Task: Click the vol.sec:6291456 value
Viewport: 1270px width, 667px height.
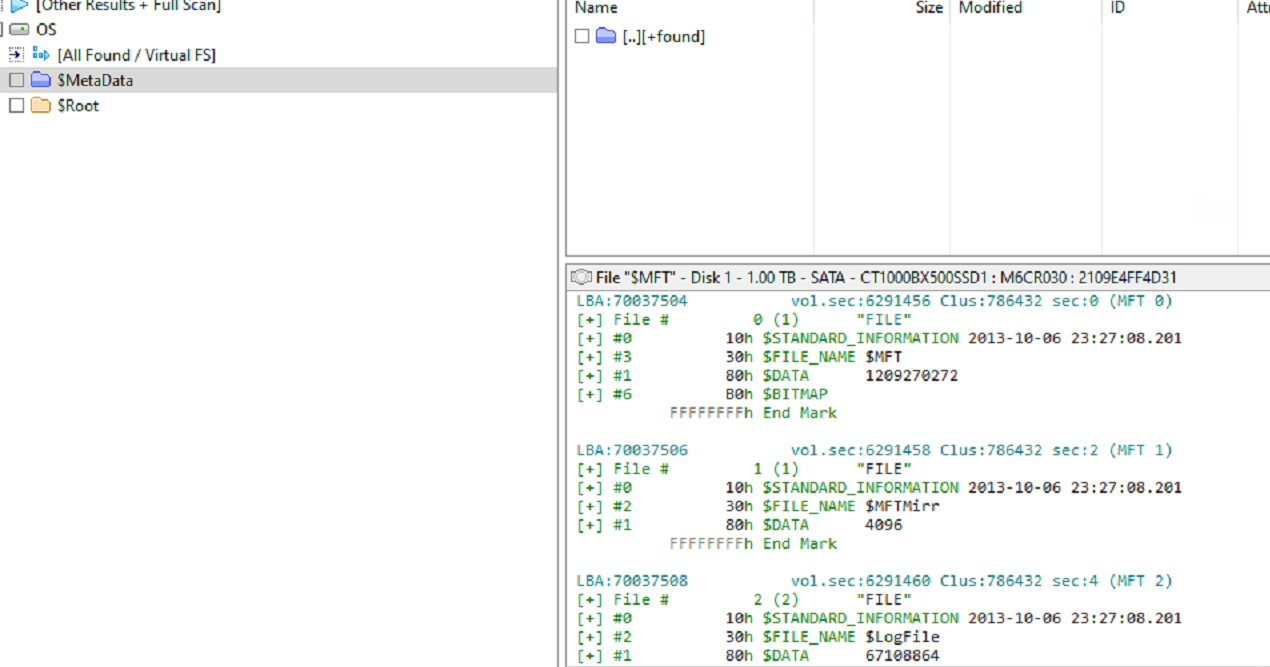Action: [x=861, y=301]
